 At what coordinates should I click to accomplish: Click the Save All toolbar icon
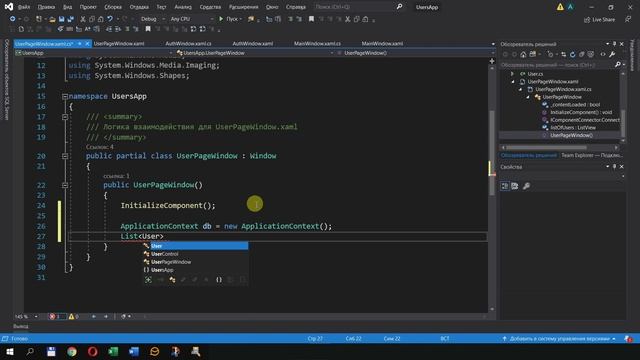click(x=70, y=19)
